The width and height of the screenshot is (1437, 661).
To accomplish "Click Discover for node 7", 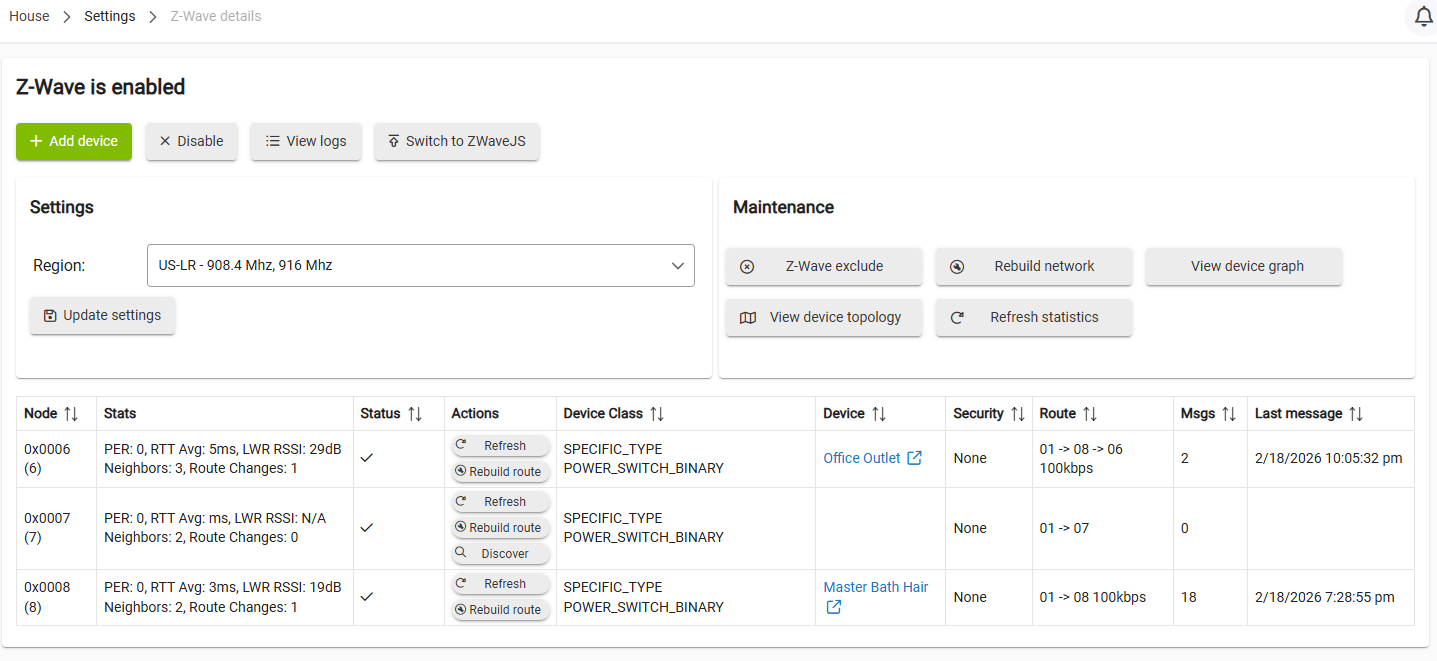I will [501, 553].
